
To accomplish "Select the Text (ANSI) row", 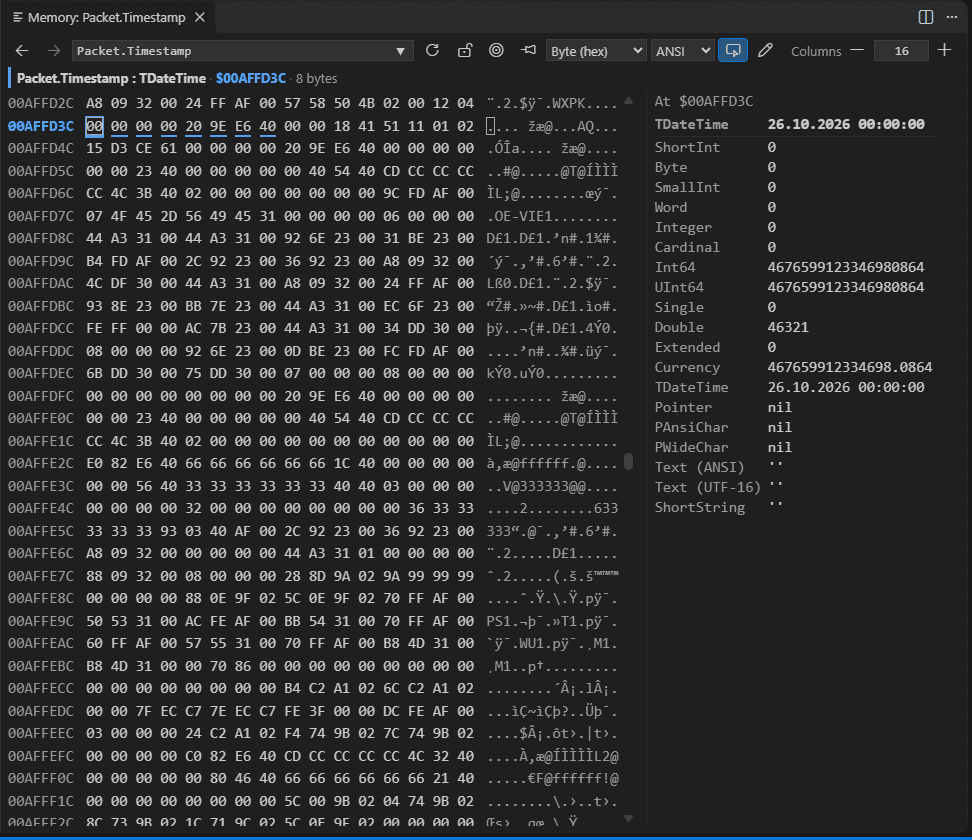I will [796, 467].
